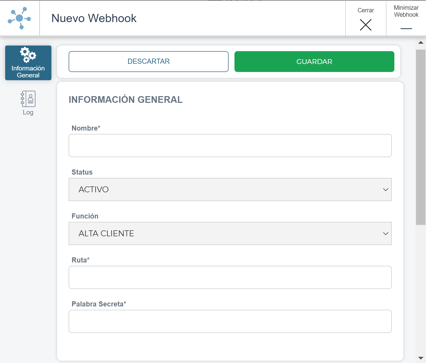This screenshot has width=426, height=363.
Task: Save the webhook with GUARDAR
Action: click(x=314, y=61)
